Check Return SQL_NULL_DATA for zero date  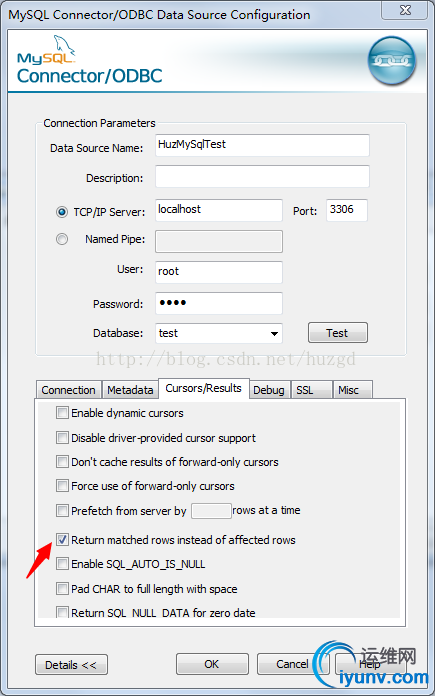pyautogui.click(x=62, y=613)
